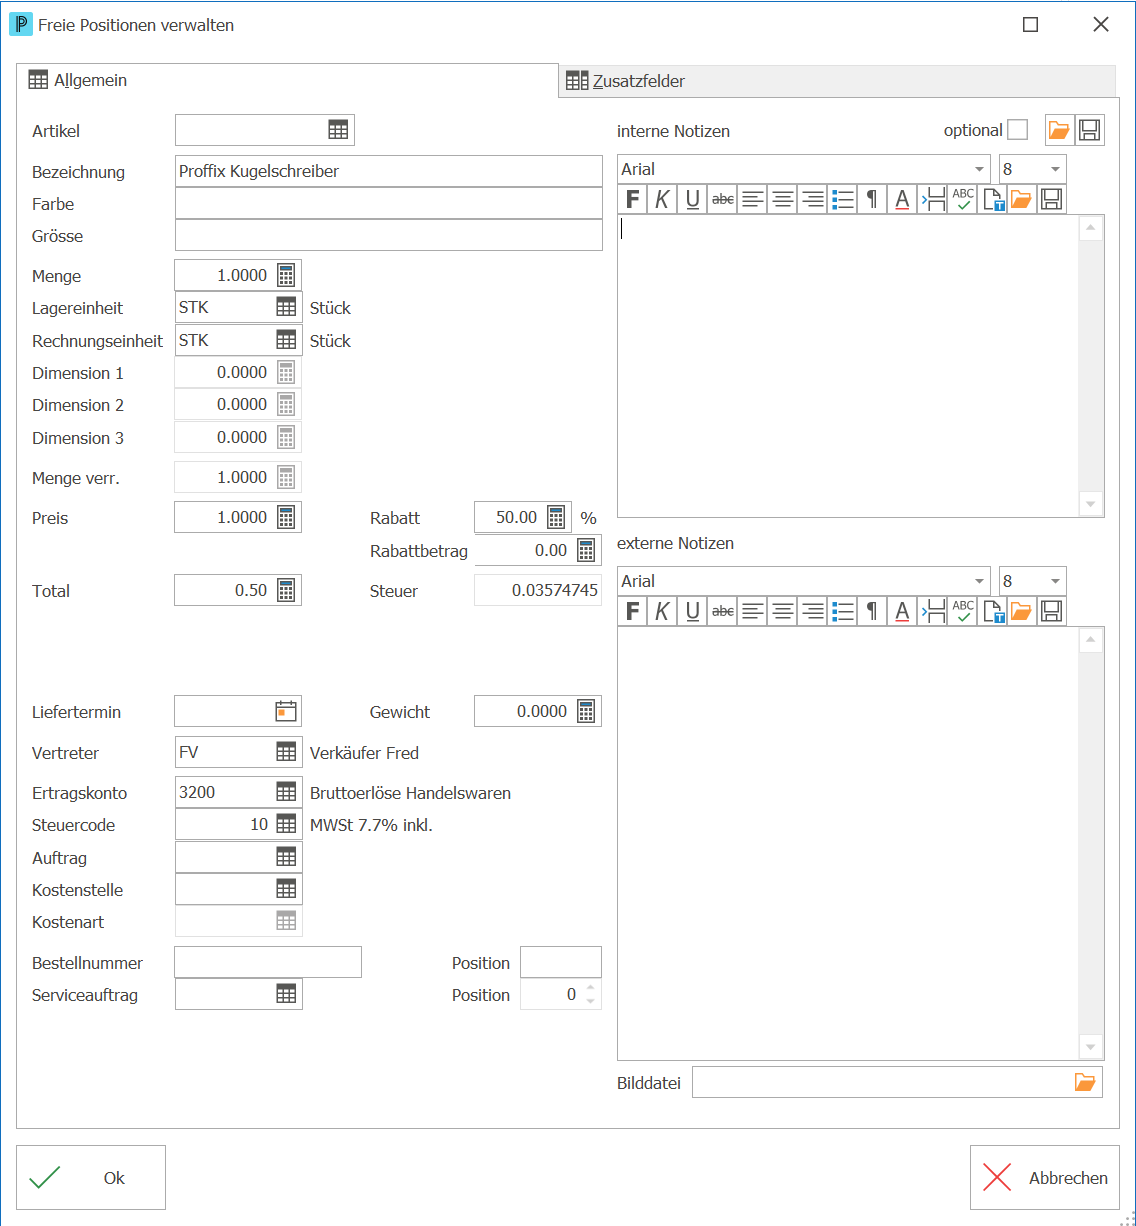This screenshot has width=1136, height=1226.
Task: Open the Lagereinheit lookup table icon
Action: pyautogui.click(x=286, y=307)
